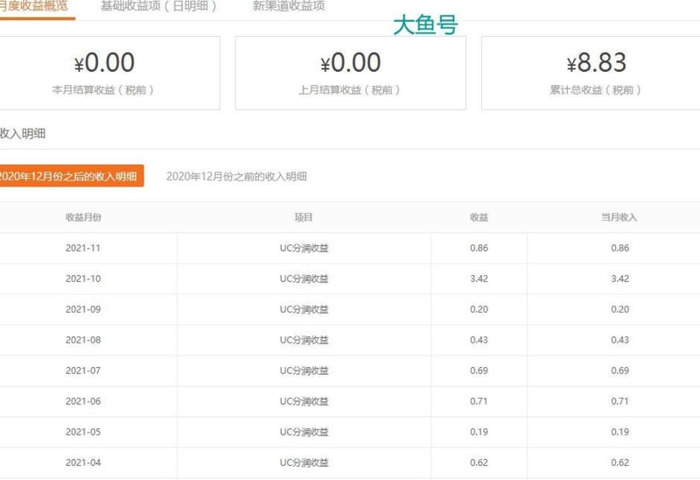Select the 2021-07 month cell

click(83, 371)
